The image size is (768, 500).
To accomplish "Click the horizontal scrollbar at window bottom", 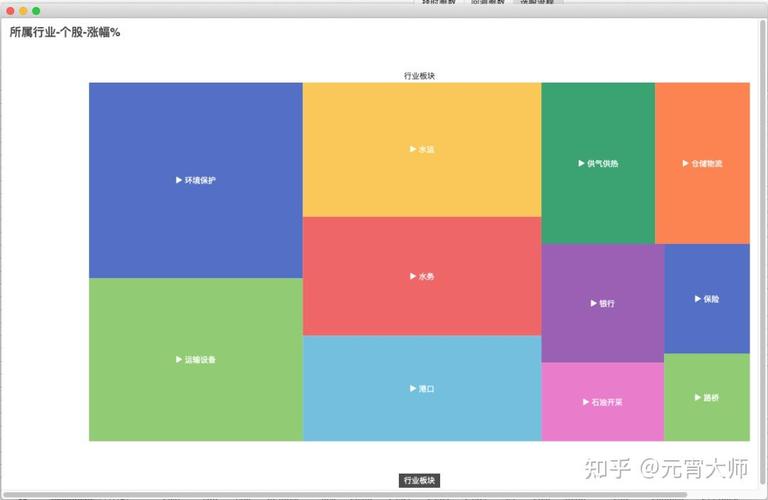I will coord(350,494).
